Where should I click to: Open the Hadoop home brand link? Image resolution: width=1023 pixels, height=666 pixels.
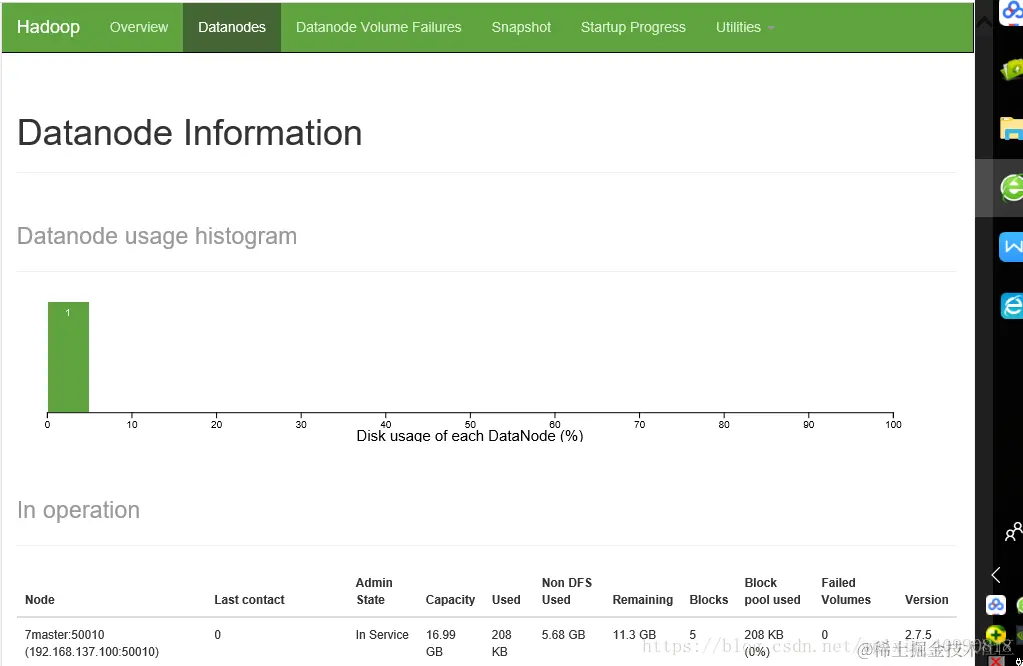[x=48, y=27]
